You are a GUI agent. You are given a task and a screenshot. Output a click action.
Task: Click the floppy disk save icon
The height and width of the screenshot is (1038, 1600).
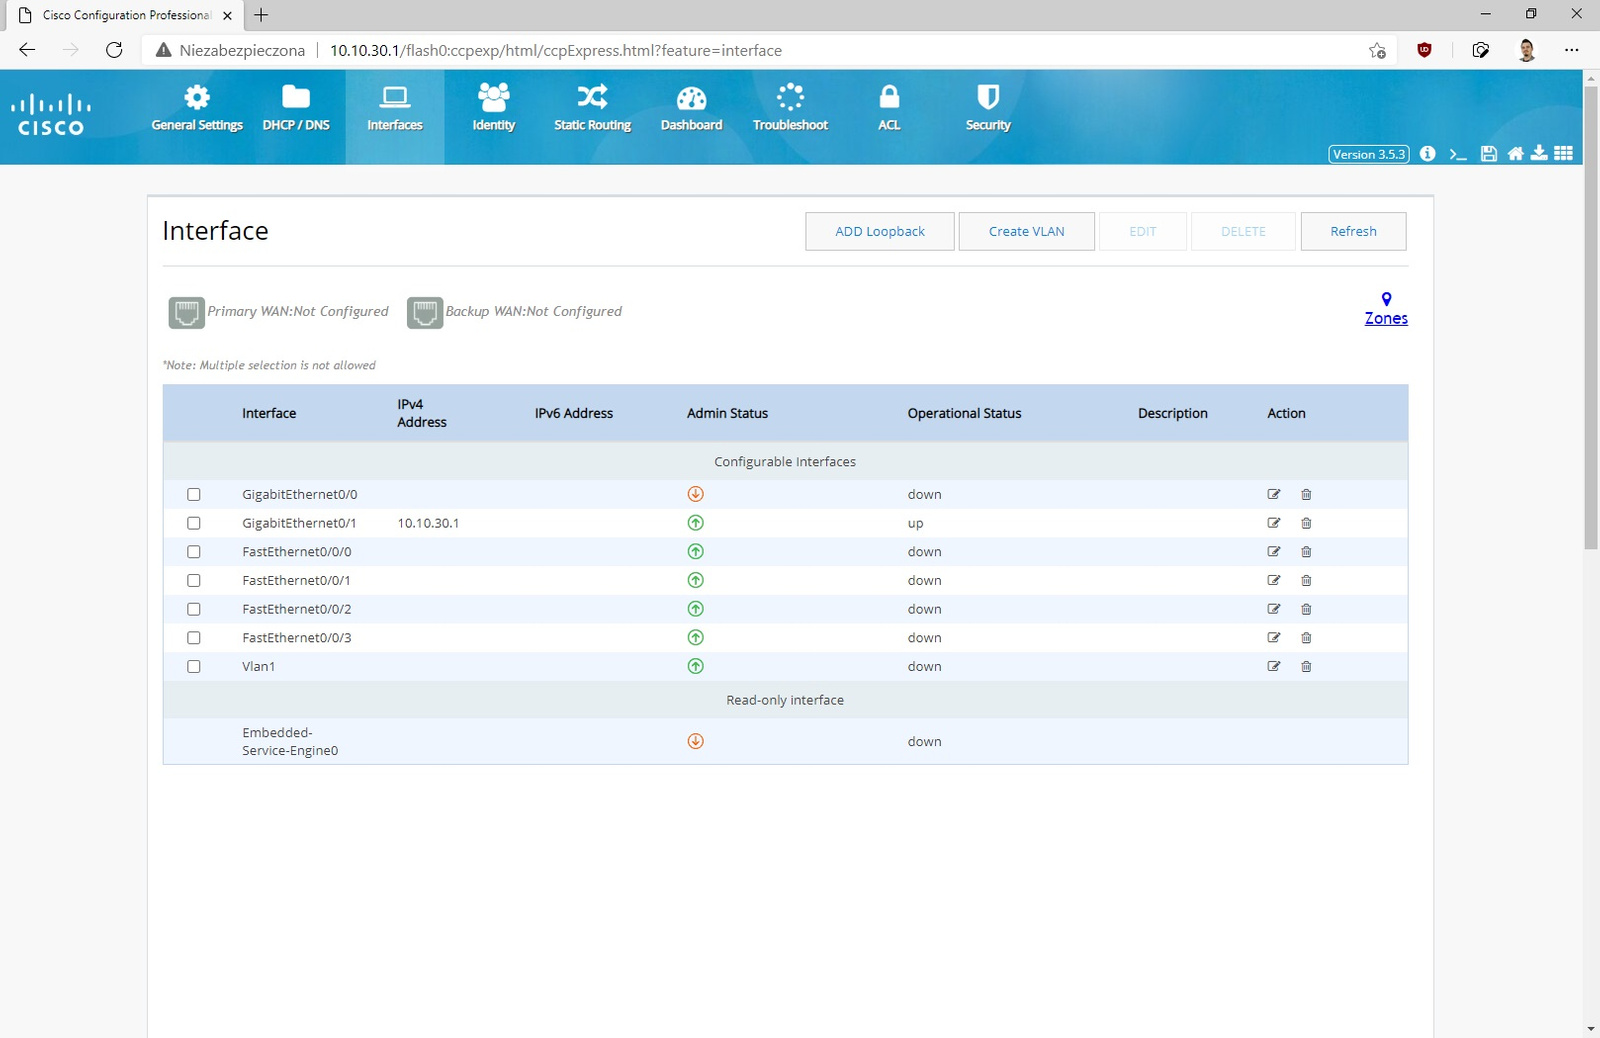(1489, 154)
